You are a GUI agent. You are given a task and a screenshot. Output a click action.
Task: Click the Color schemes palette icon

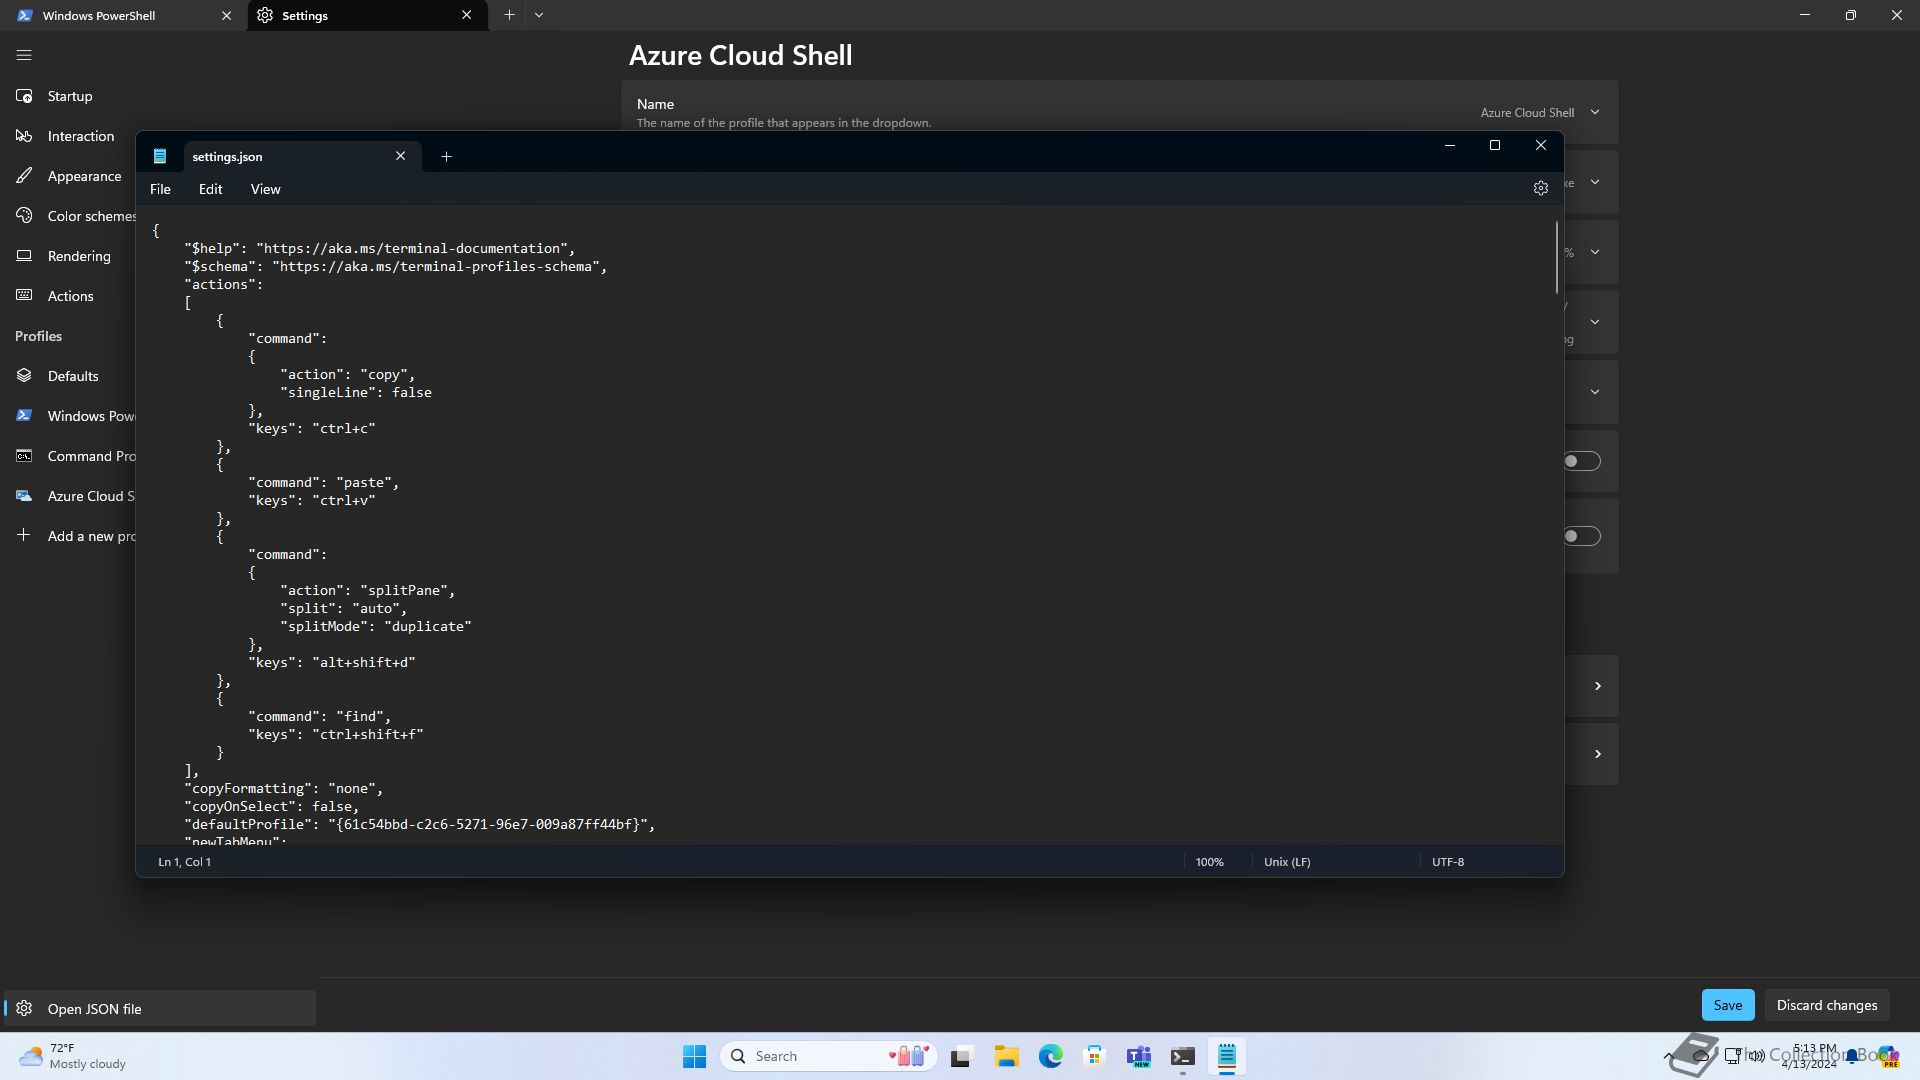(24, 216)
